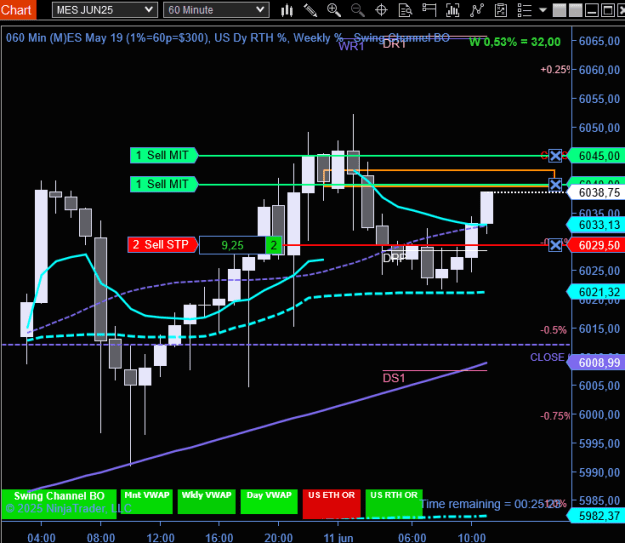
Task: Click the WR1 level label
Action: [x=352, y=46]
